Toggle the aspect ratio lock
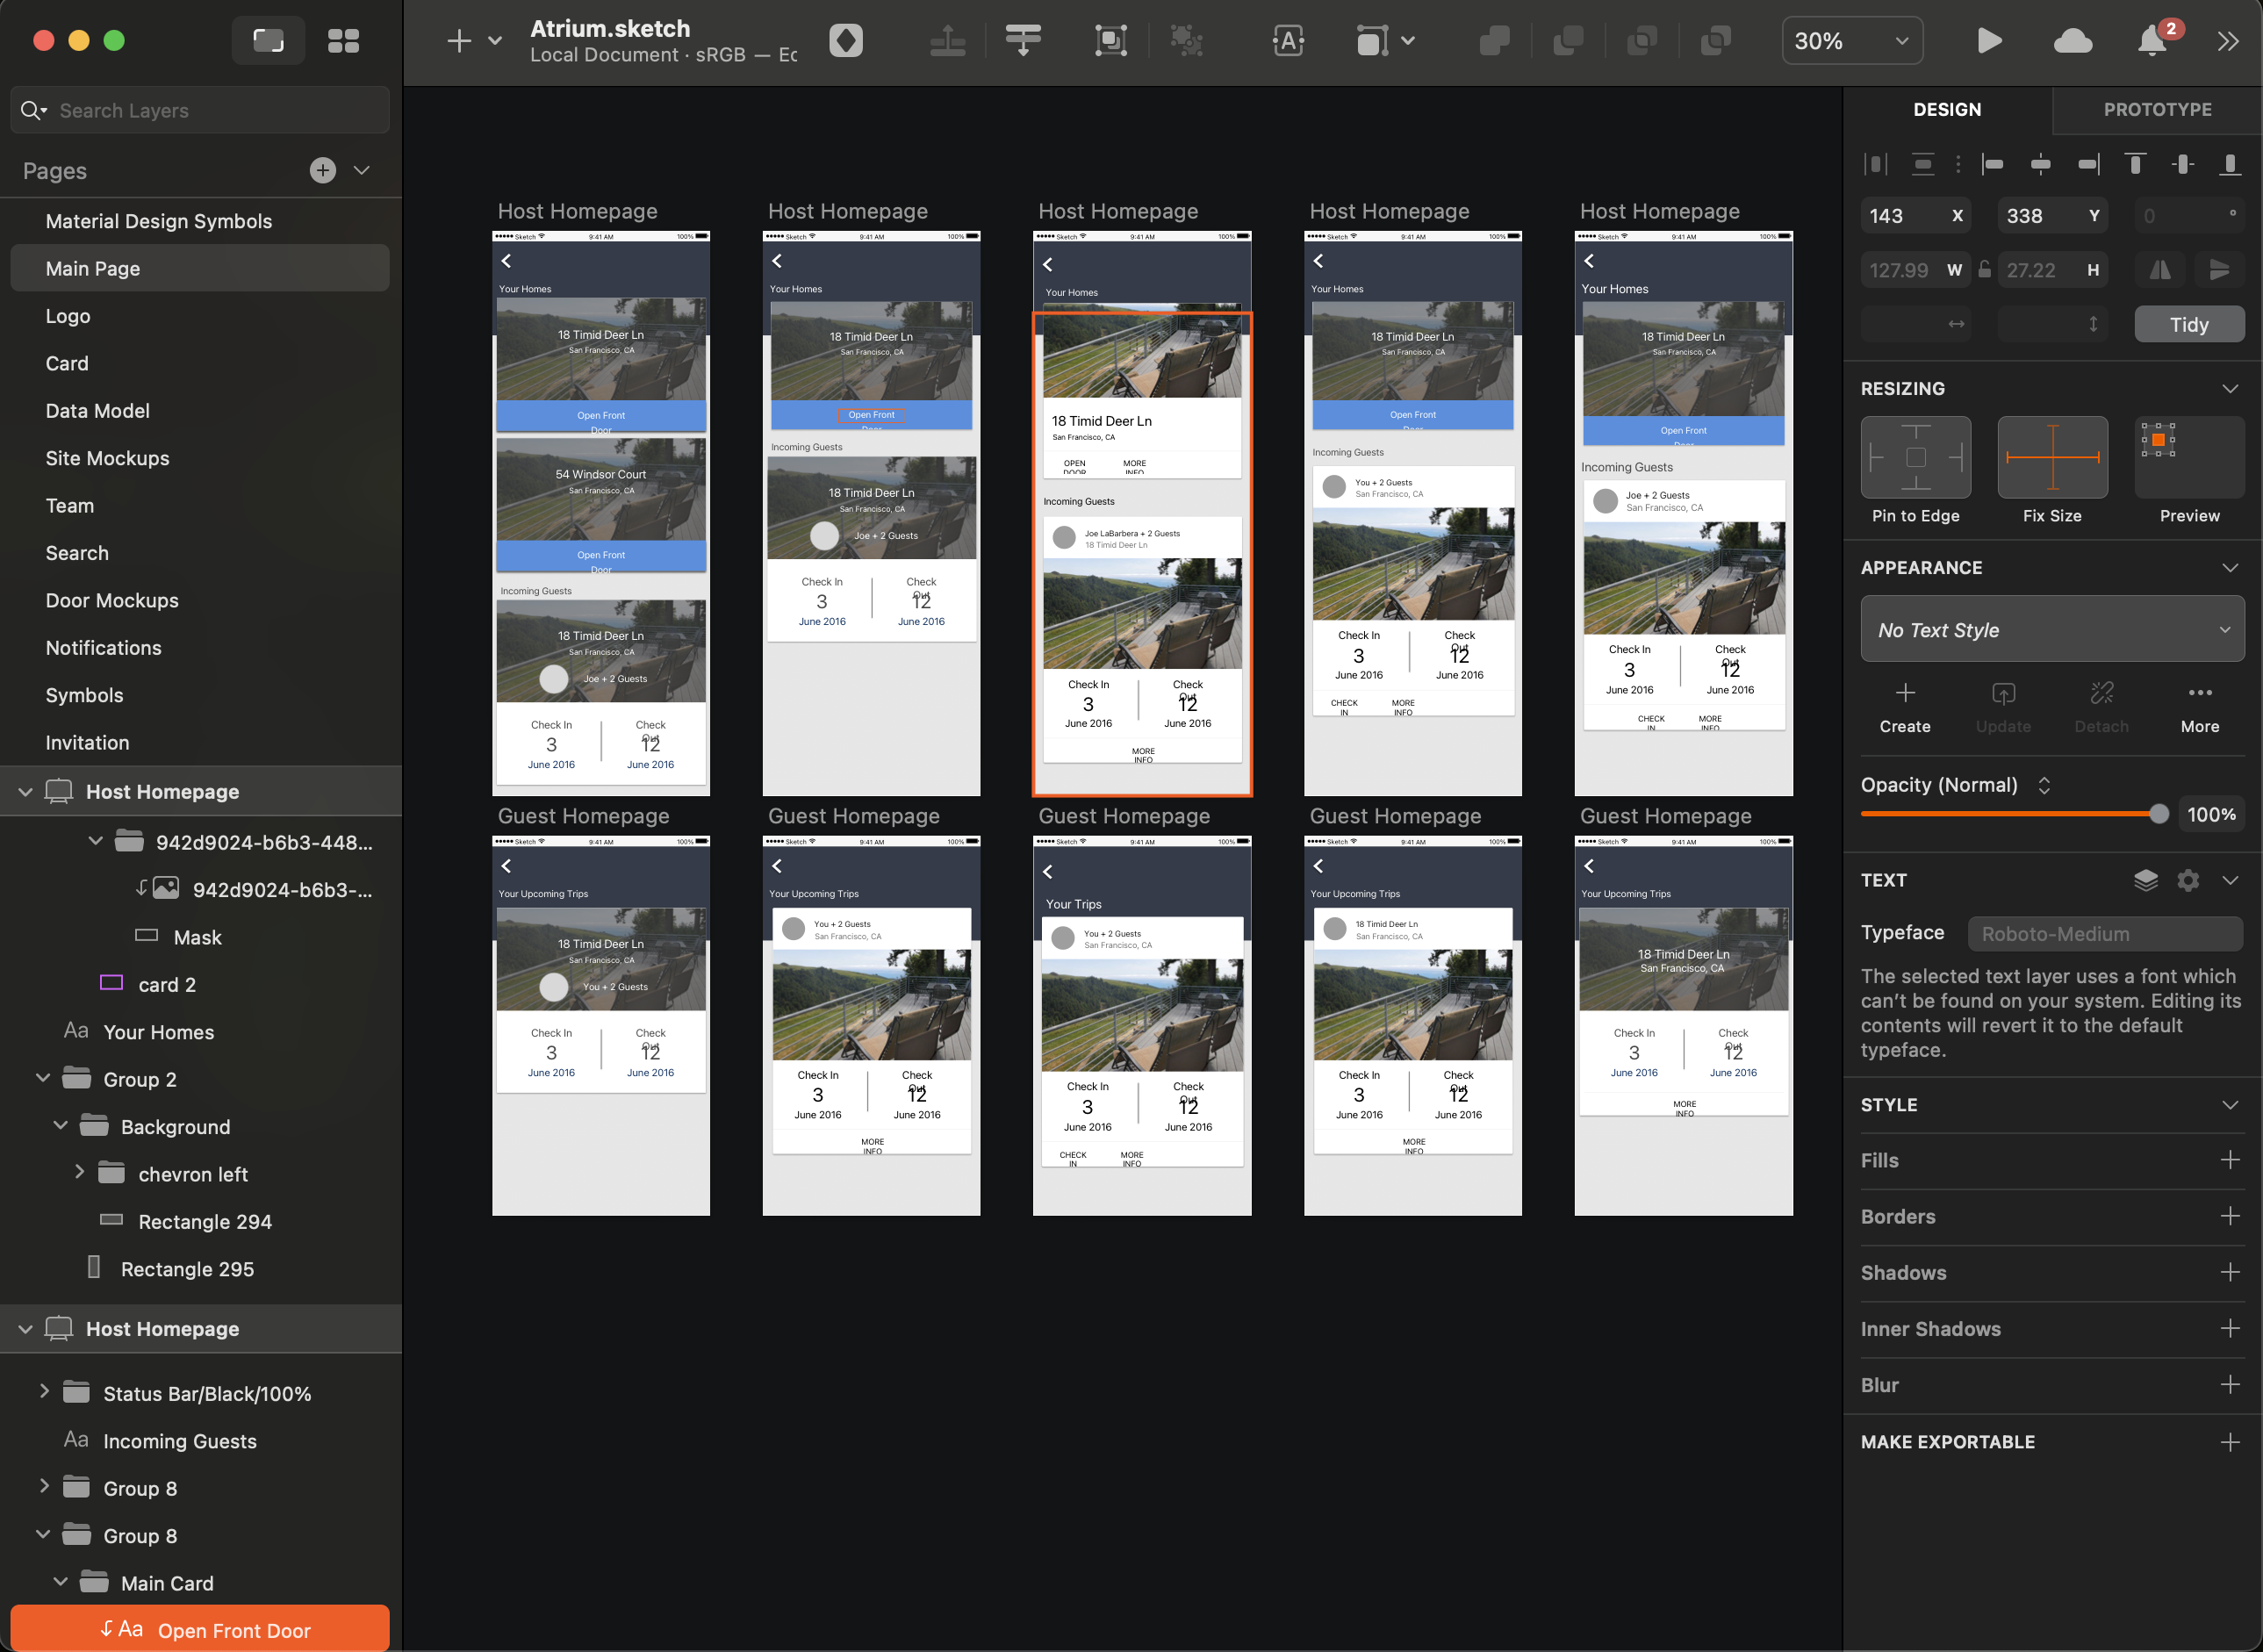 tap(1984, 269)
